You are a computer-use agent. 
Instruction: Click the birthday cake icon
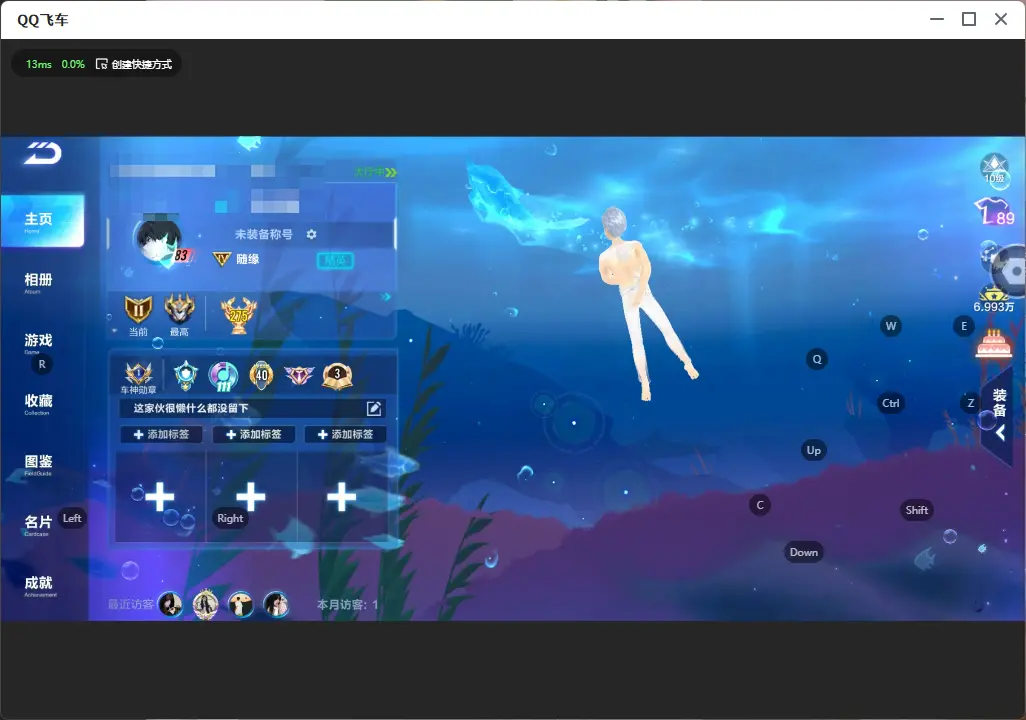tap(993, 344)
